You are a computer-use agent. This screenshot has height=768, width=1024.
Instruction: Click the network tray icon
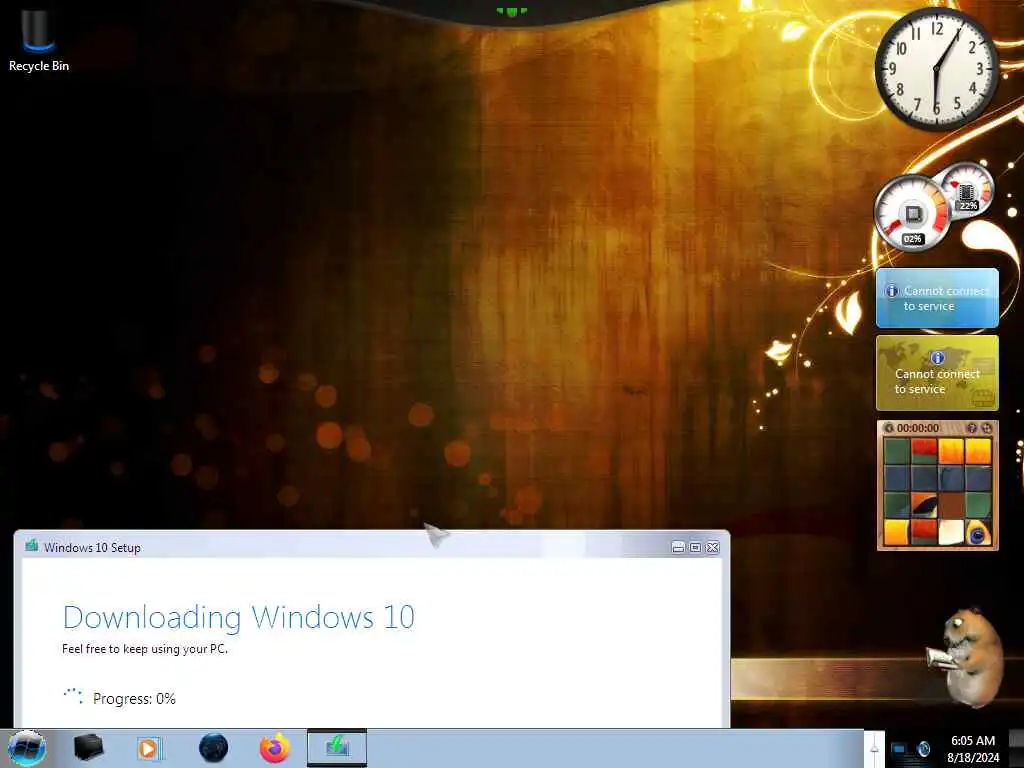899,749
